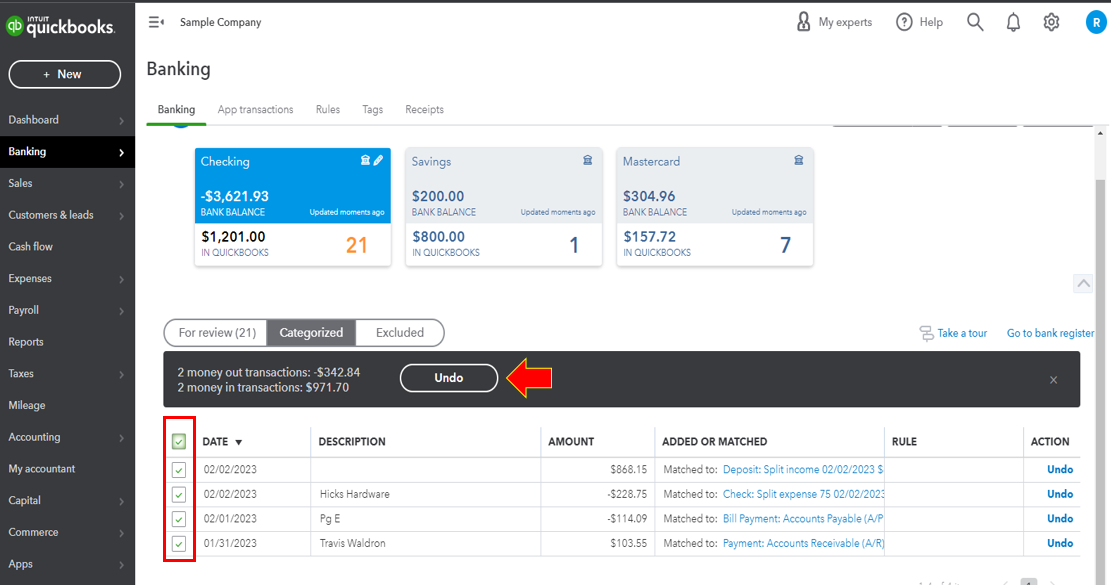The image size is (1111, 587).
Task: Select the Categorized tab
Action: [311, 332]
